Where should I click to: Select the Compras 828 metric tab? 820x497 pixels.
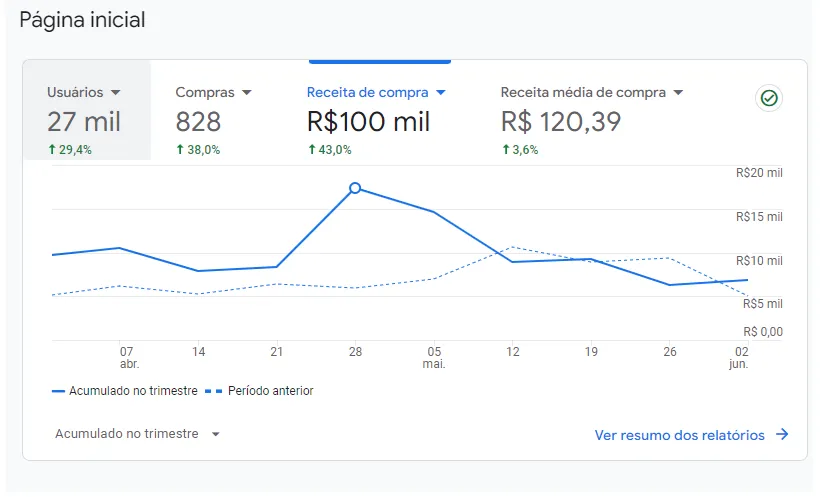coord(213,121)
